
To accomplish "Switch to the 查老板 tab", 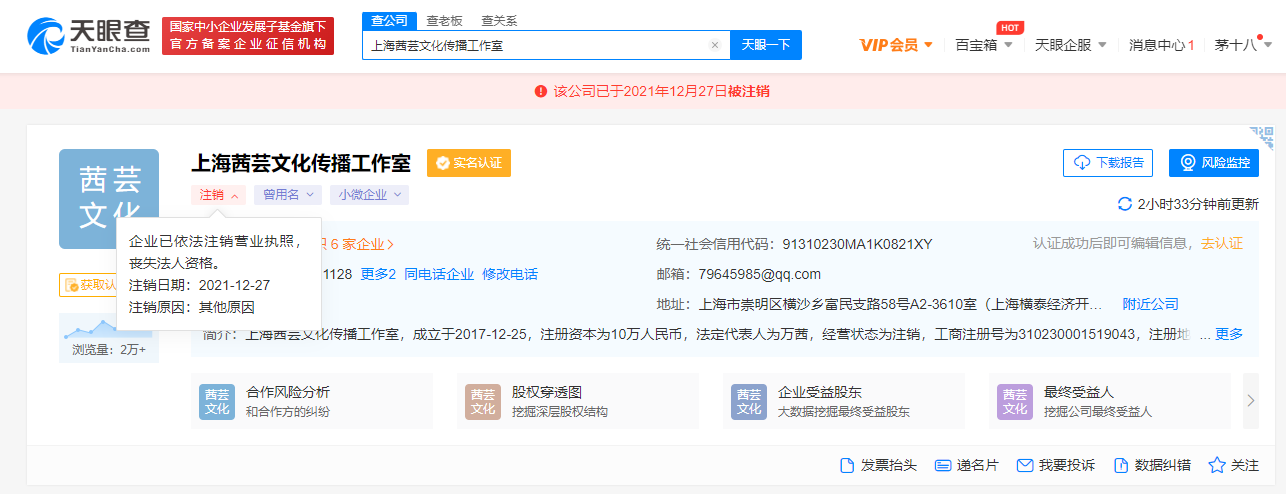I will [x=442, y=21].
